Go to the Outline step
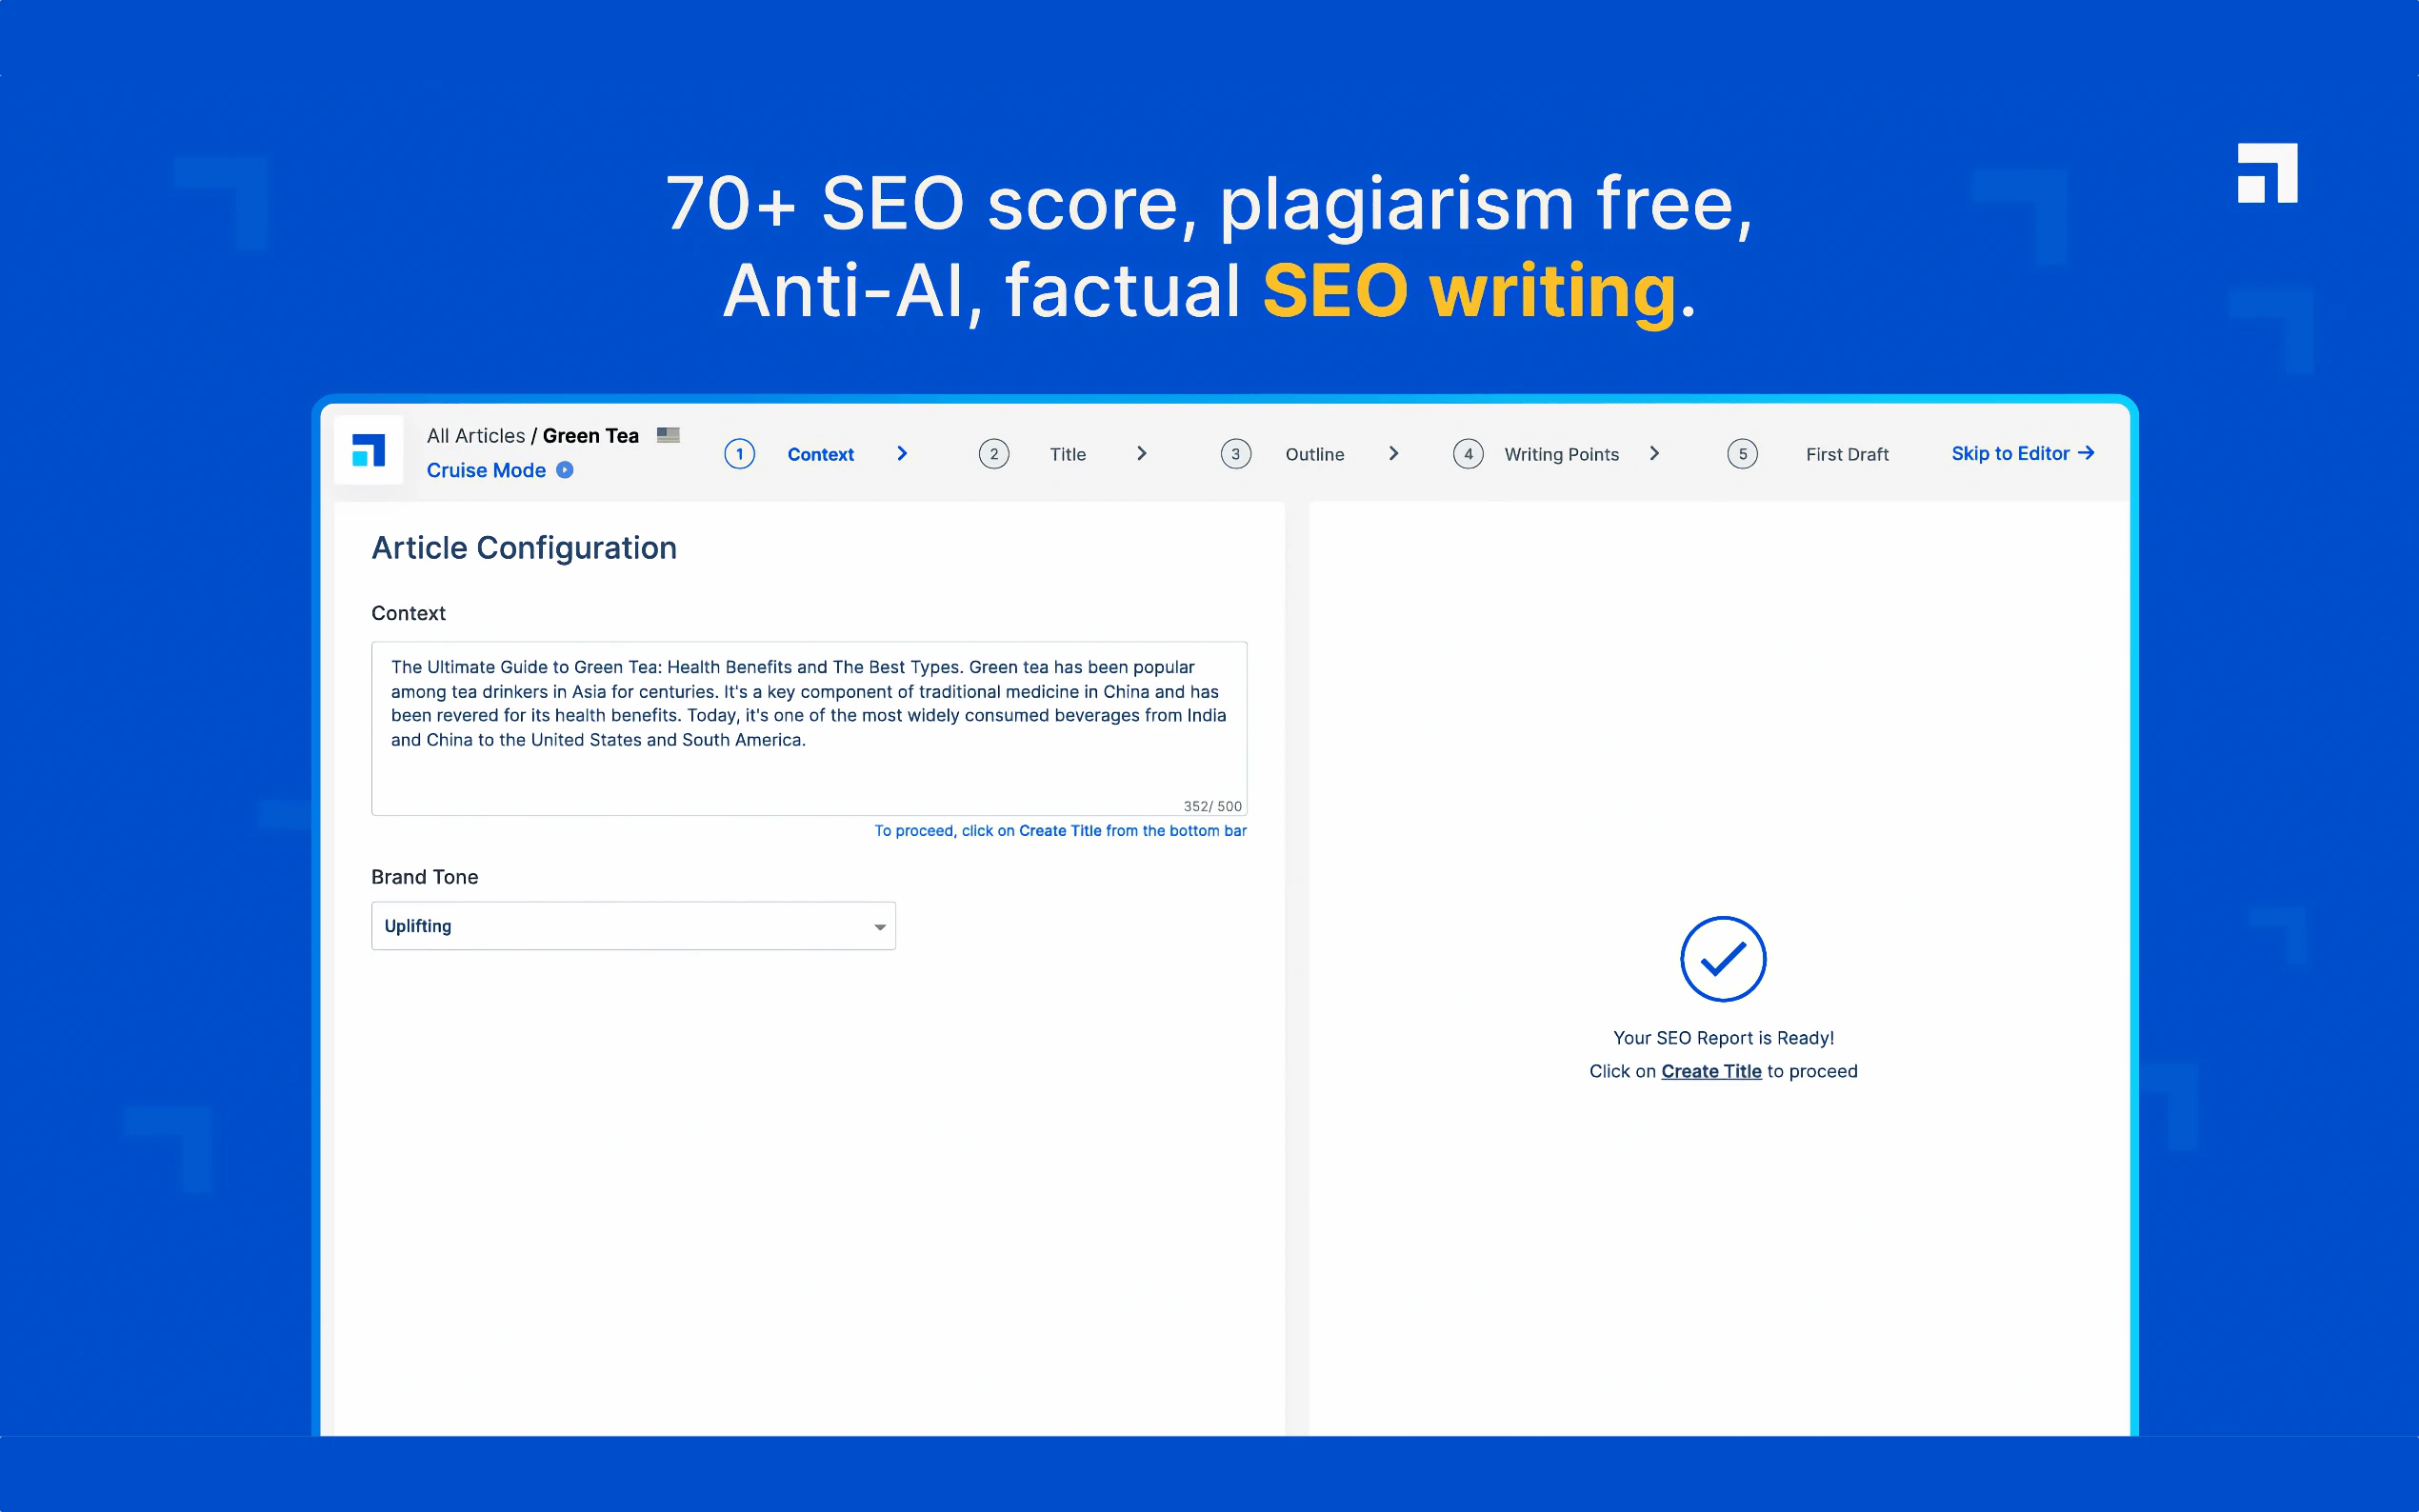 click(x=1314, y=455)
